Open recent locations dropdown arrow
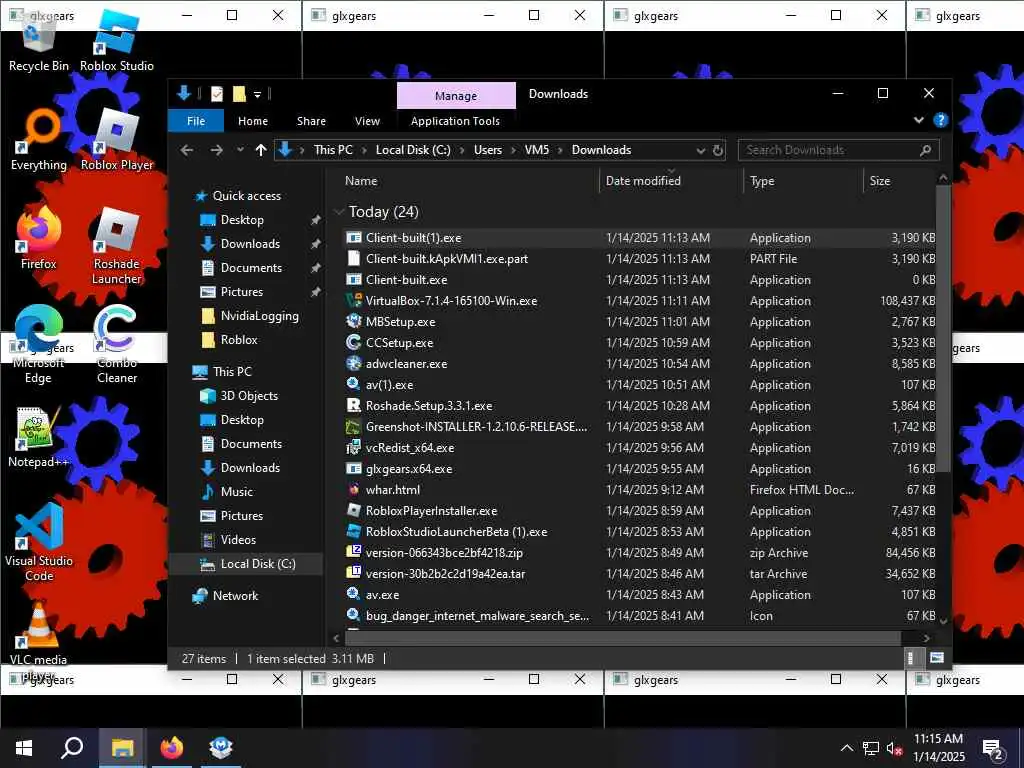The width and height of the screenshot is (1024, 768). tap(240, 150)
